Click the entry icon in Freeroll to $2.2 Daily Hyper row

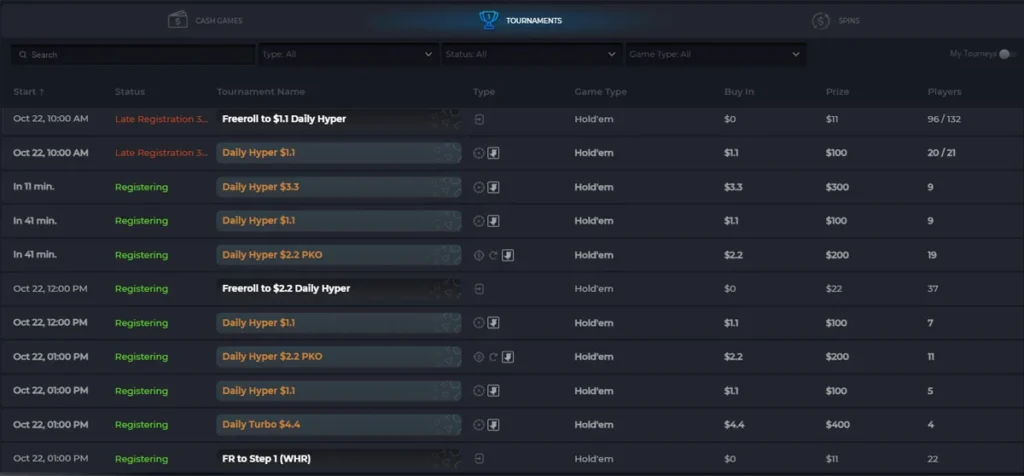coord(479,289)
